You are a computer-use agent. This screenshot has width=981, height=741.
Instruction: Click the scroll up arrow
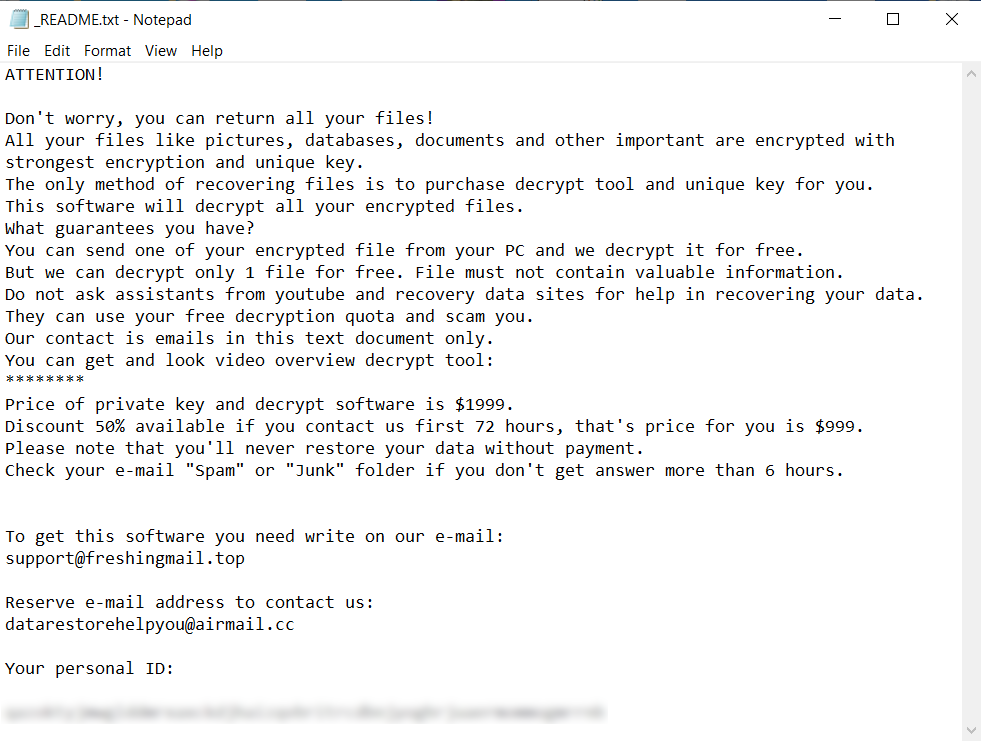tap(970, 75)
